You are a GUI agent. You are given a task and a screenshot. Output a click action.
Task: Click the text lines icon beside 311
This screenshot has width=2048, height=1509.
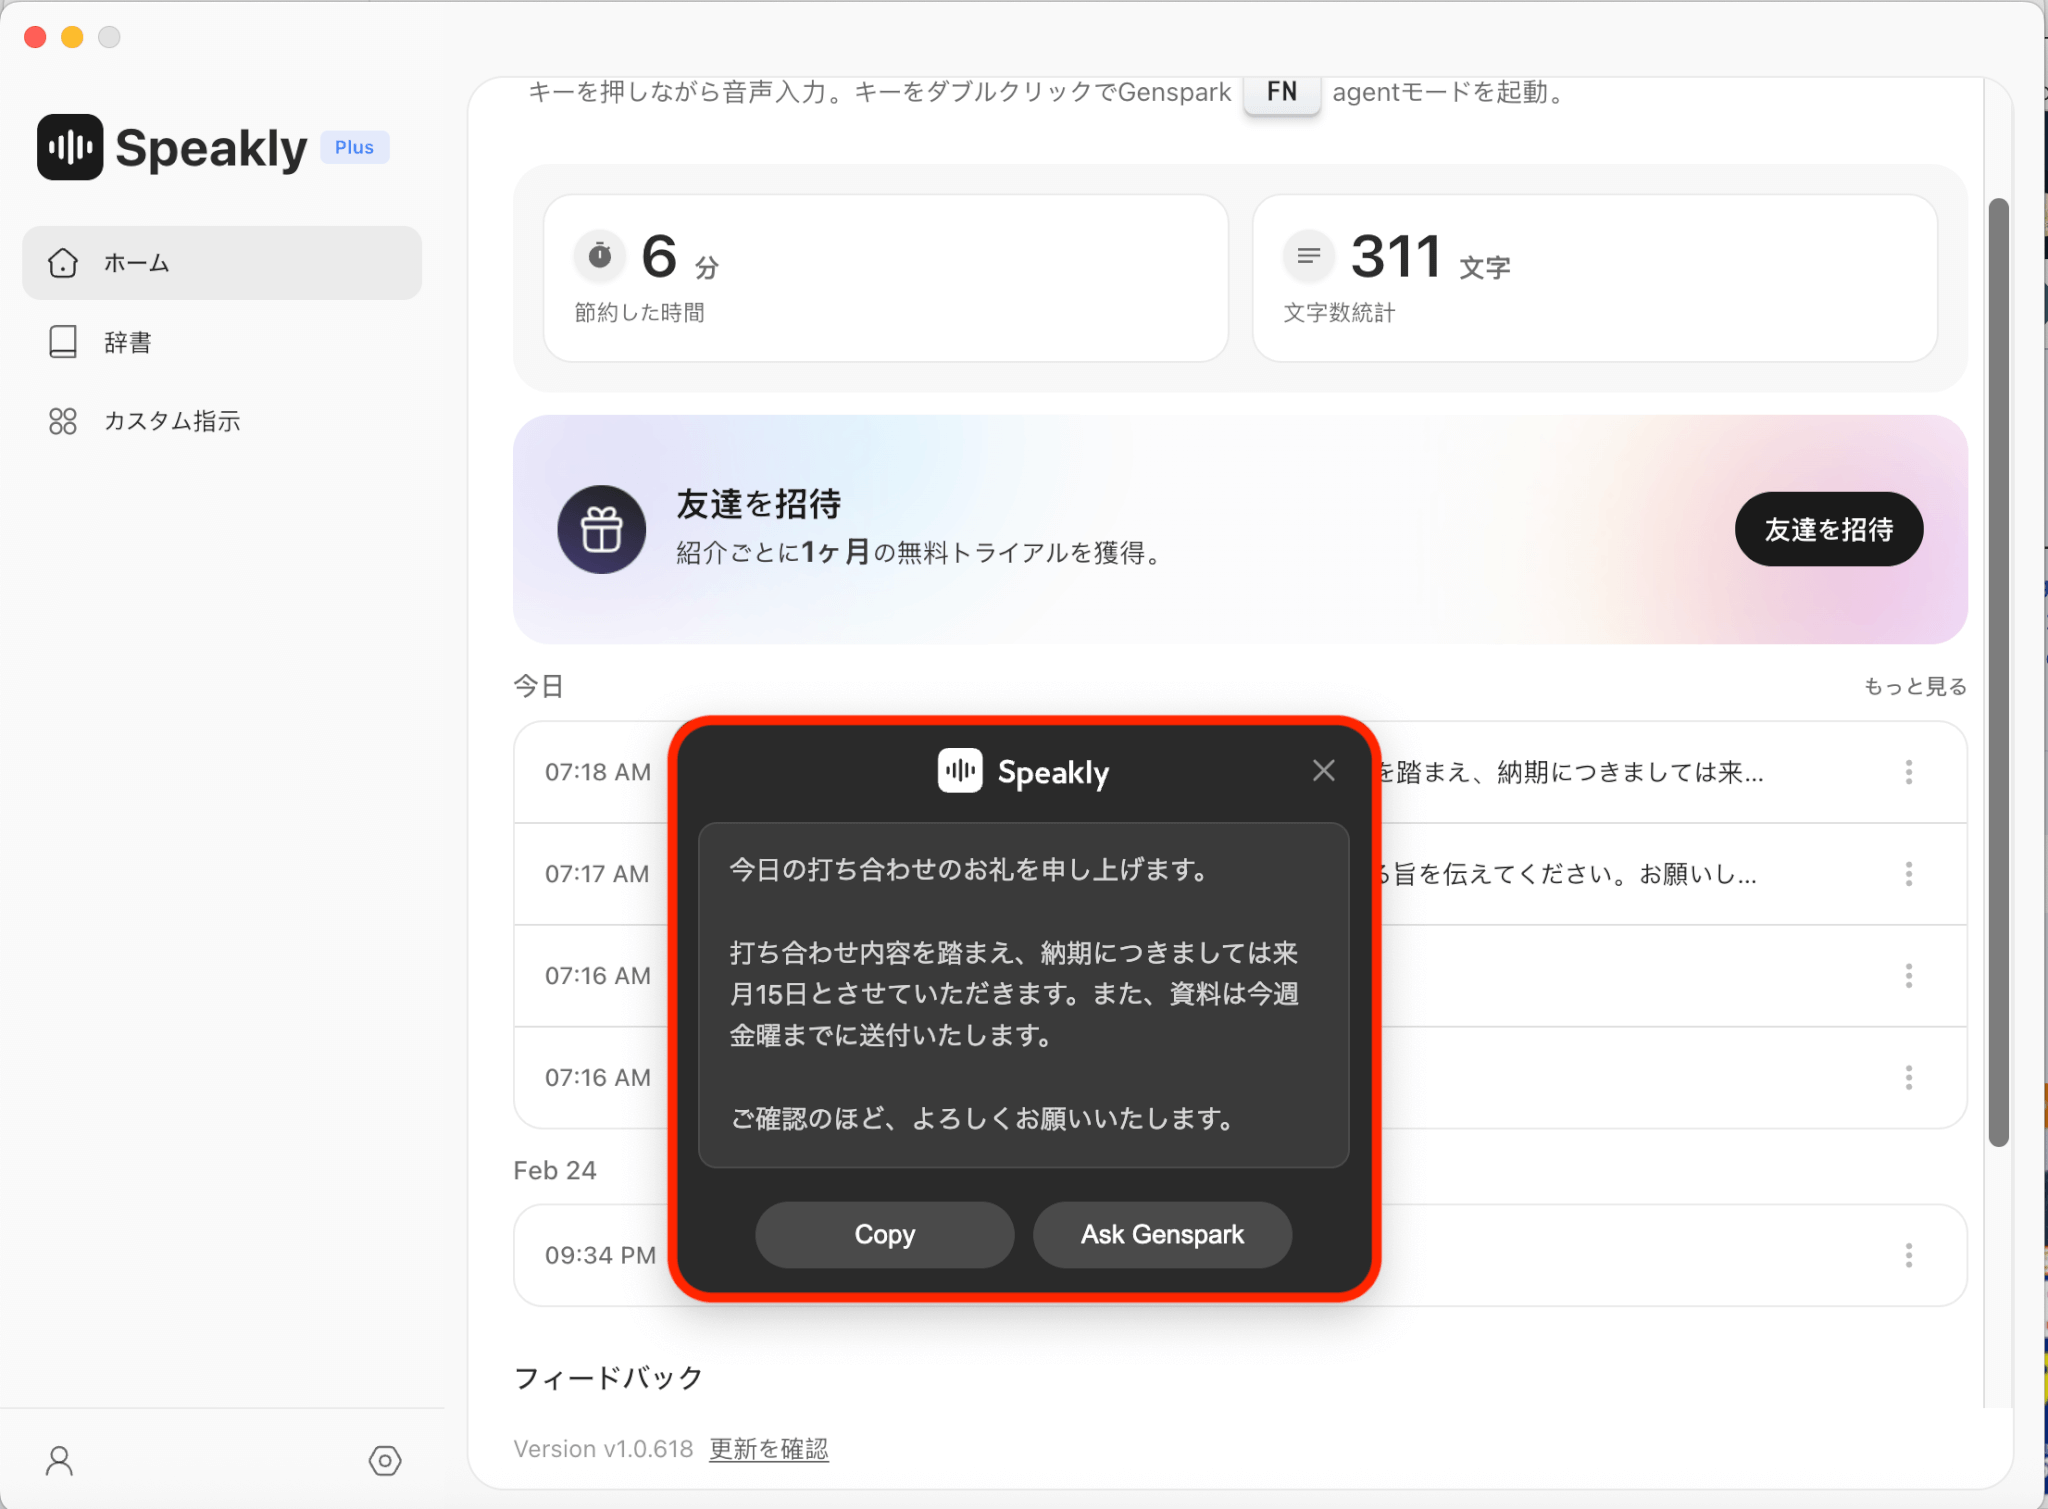coord(1308,256)
